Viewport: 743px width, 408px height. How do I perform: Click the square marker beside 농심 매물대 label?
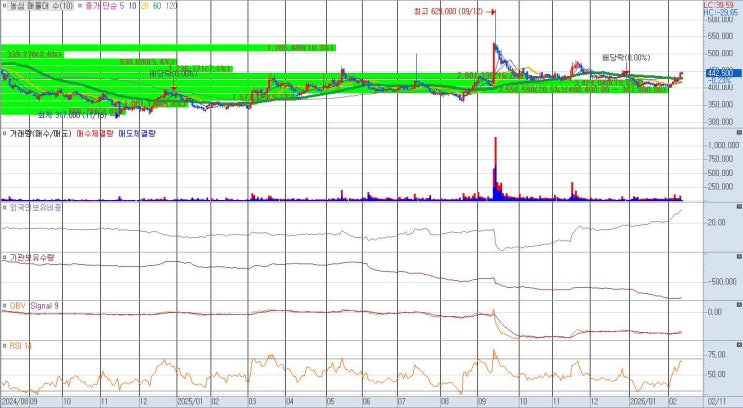[4, 6]
